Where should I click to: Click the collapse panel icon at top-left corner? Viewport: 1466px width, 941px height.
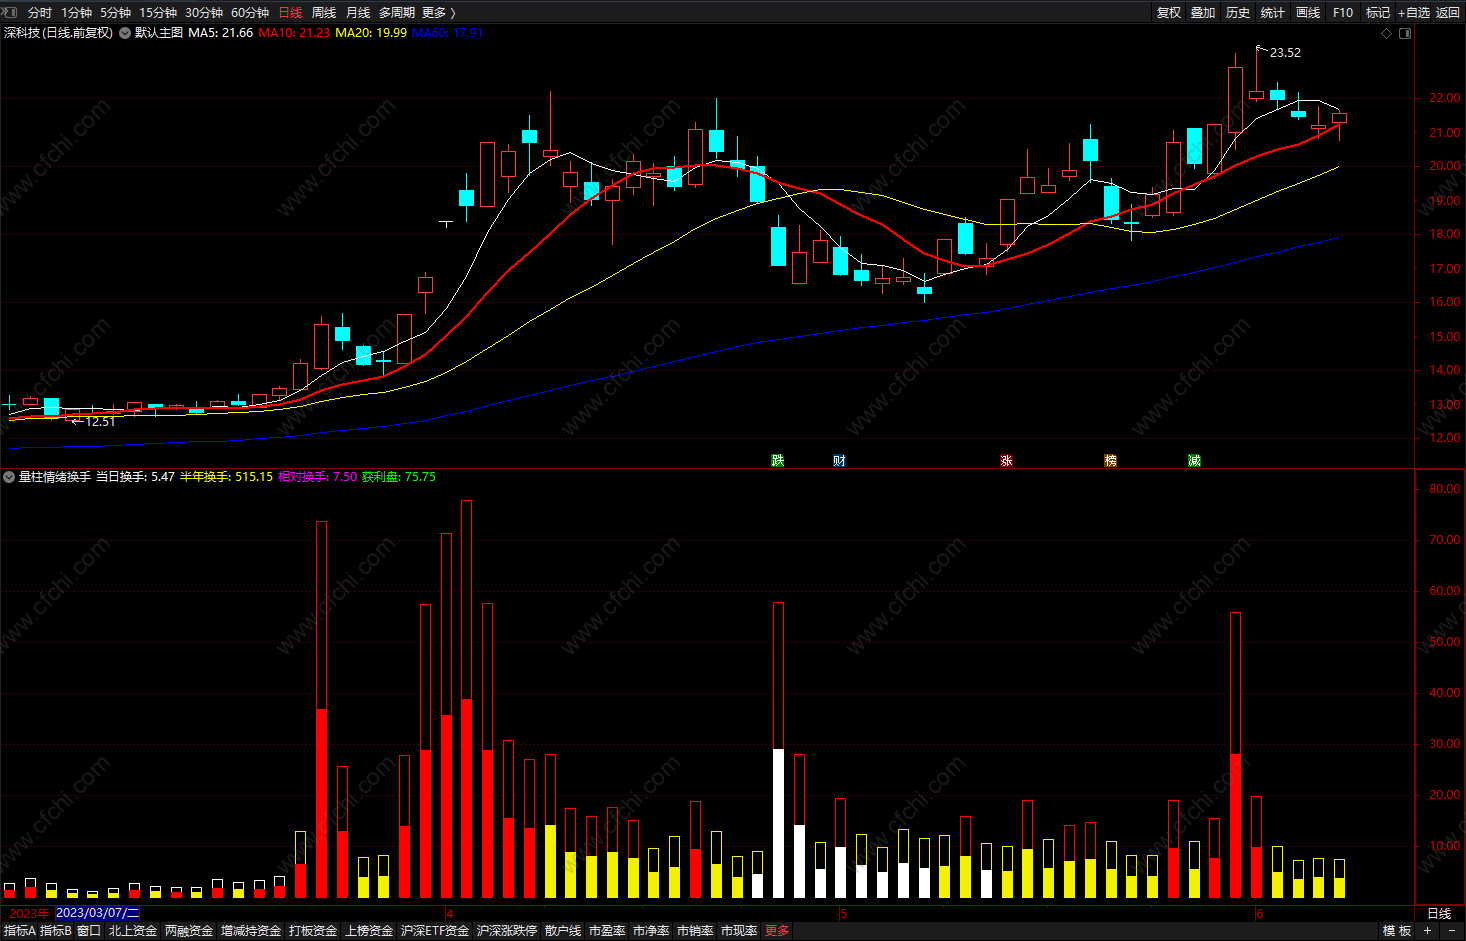coord(10,12)
